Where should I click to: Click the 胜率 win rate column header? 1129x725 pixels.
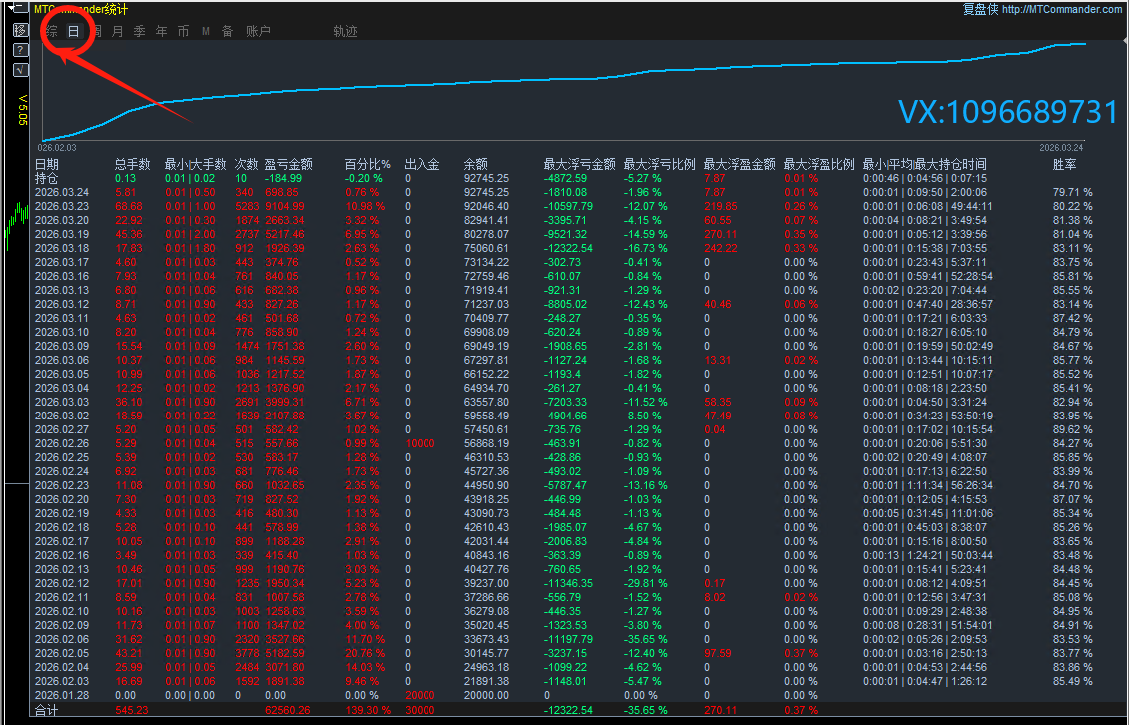click(x=1064, y=164)
